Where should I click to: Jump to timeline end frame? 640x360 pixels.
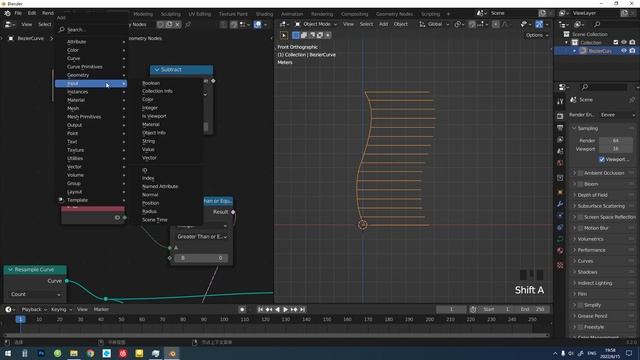click(302, 309)
